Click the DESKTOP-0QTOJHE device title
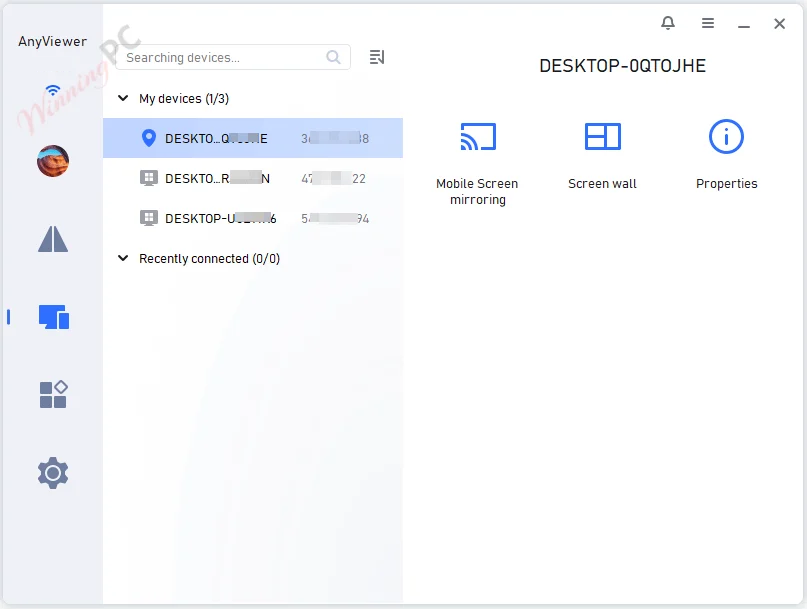807x609 pixels. [x=622, y=66]
